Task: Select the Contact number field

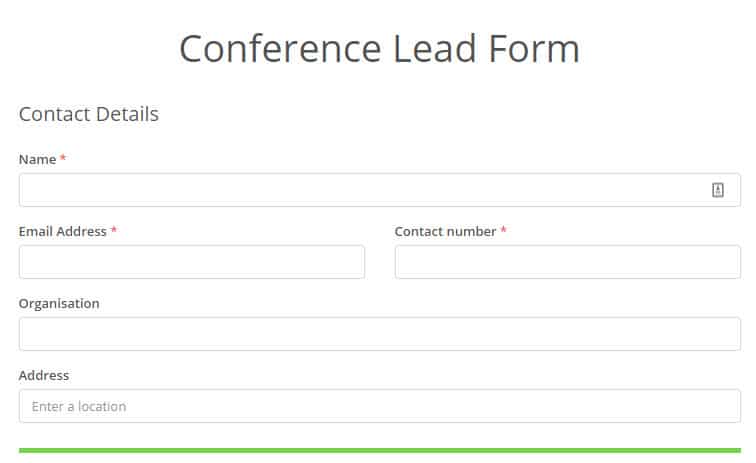Action: coord(567,262)
